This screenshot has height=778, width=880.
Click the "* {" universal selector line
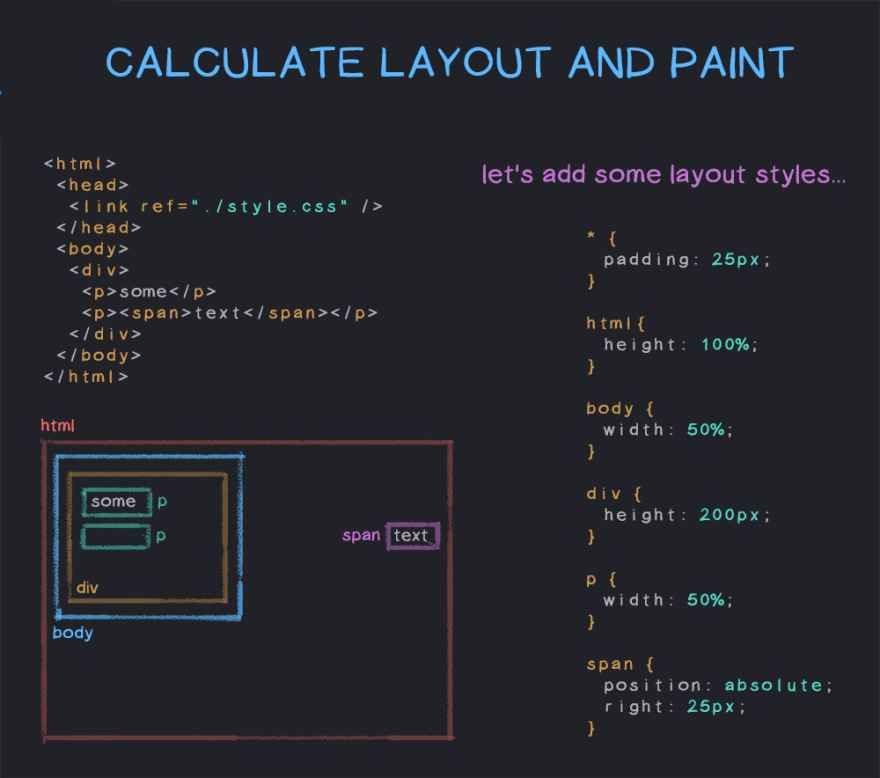click(602, 239)
